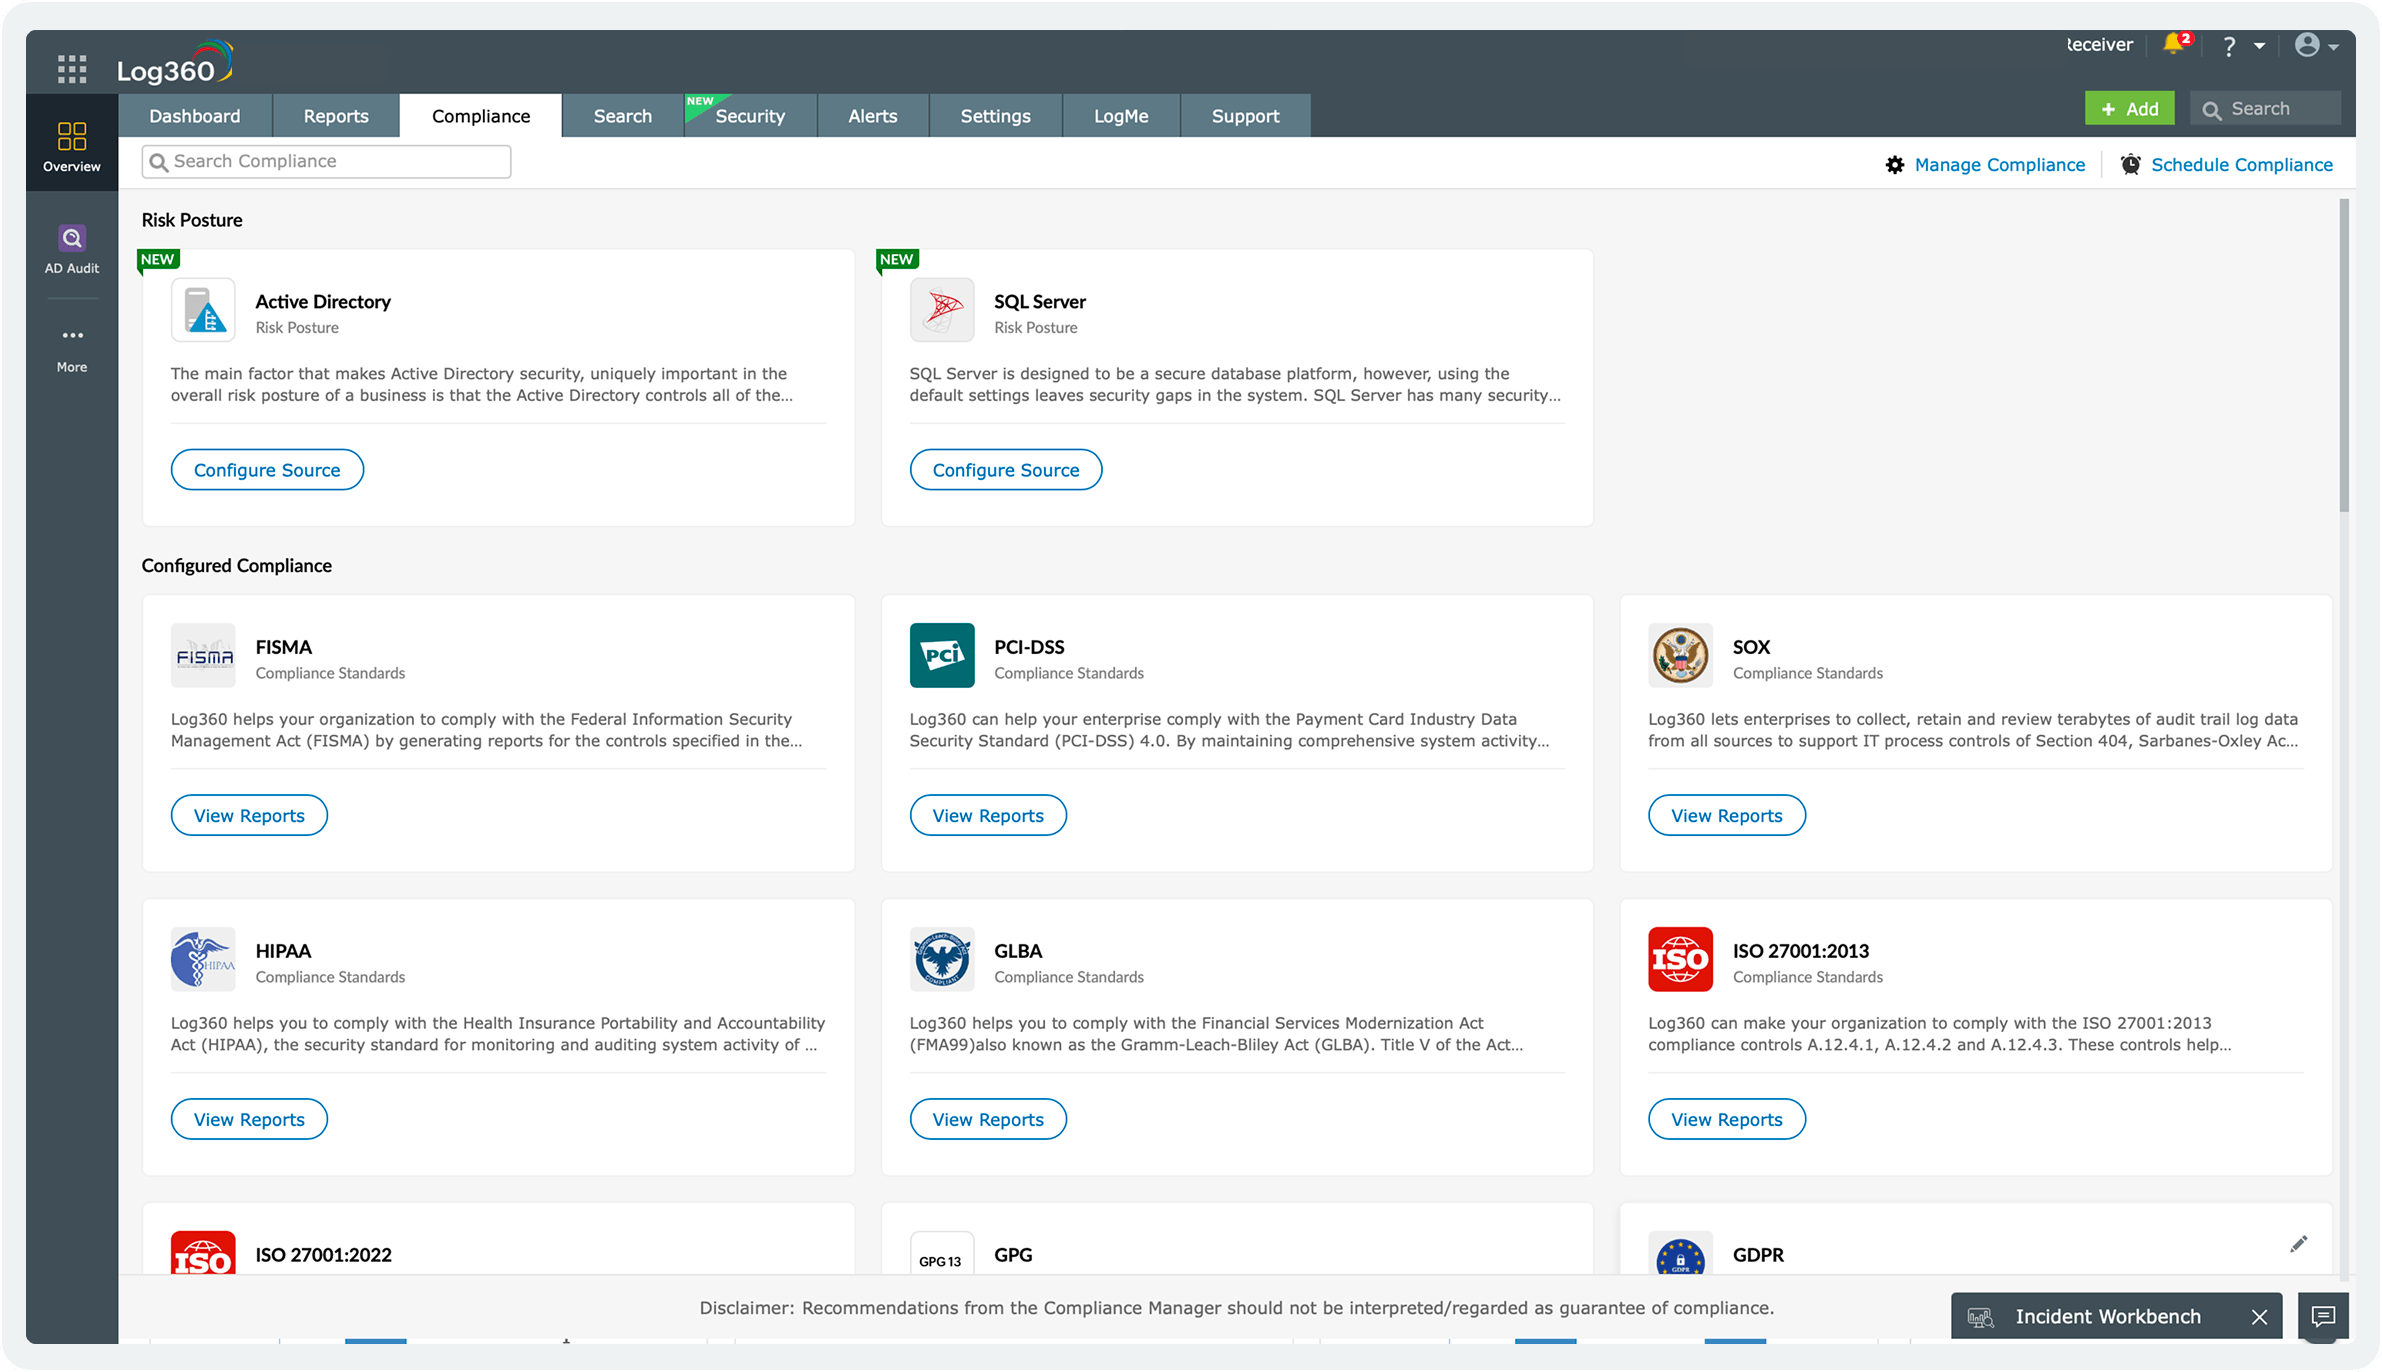Click the ISO 27001:2022 card title
The width and height of the screenshot is (2382, 1372).
pyautogui.click(x=323, y=1255)
